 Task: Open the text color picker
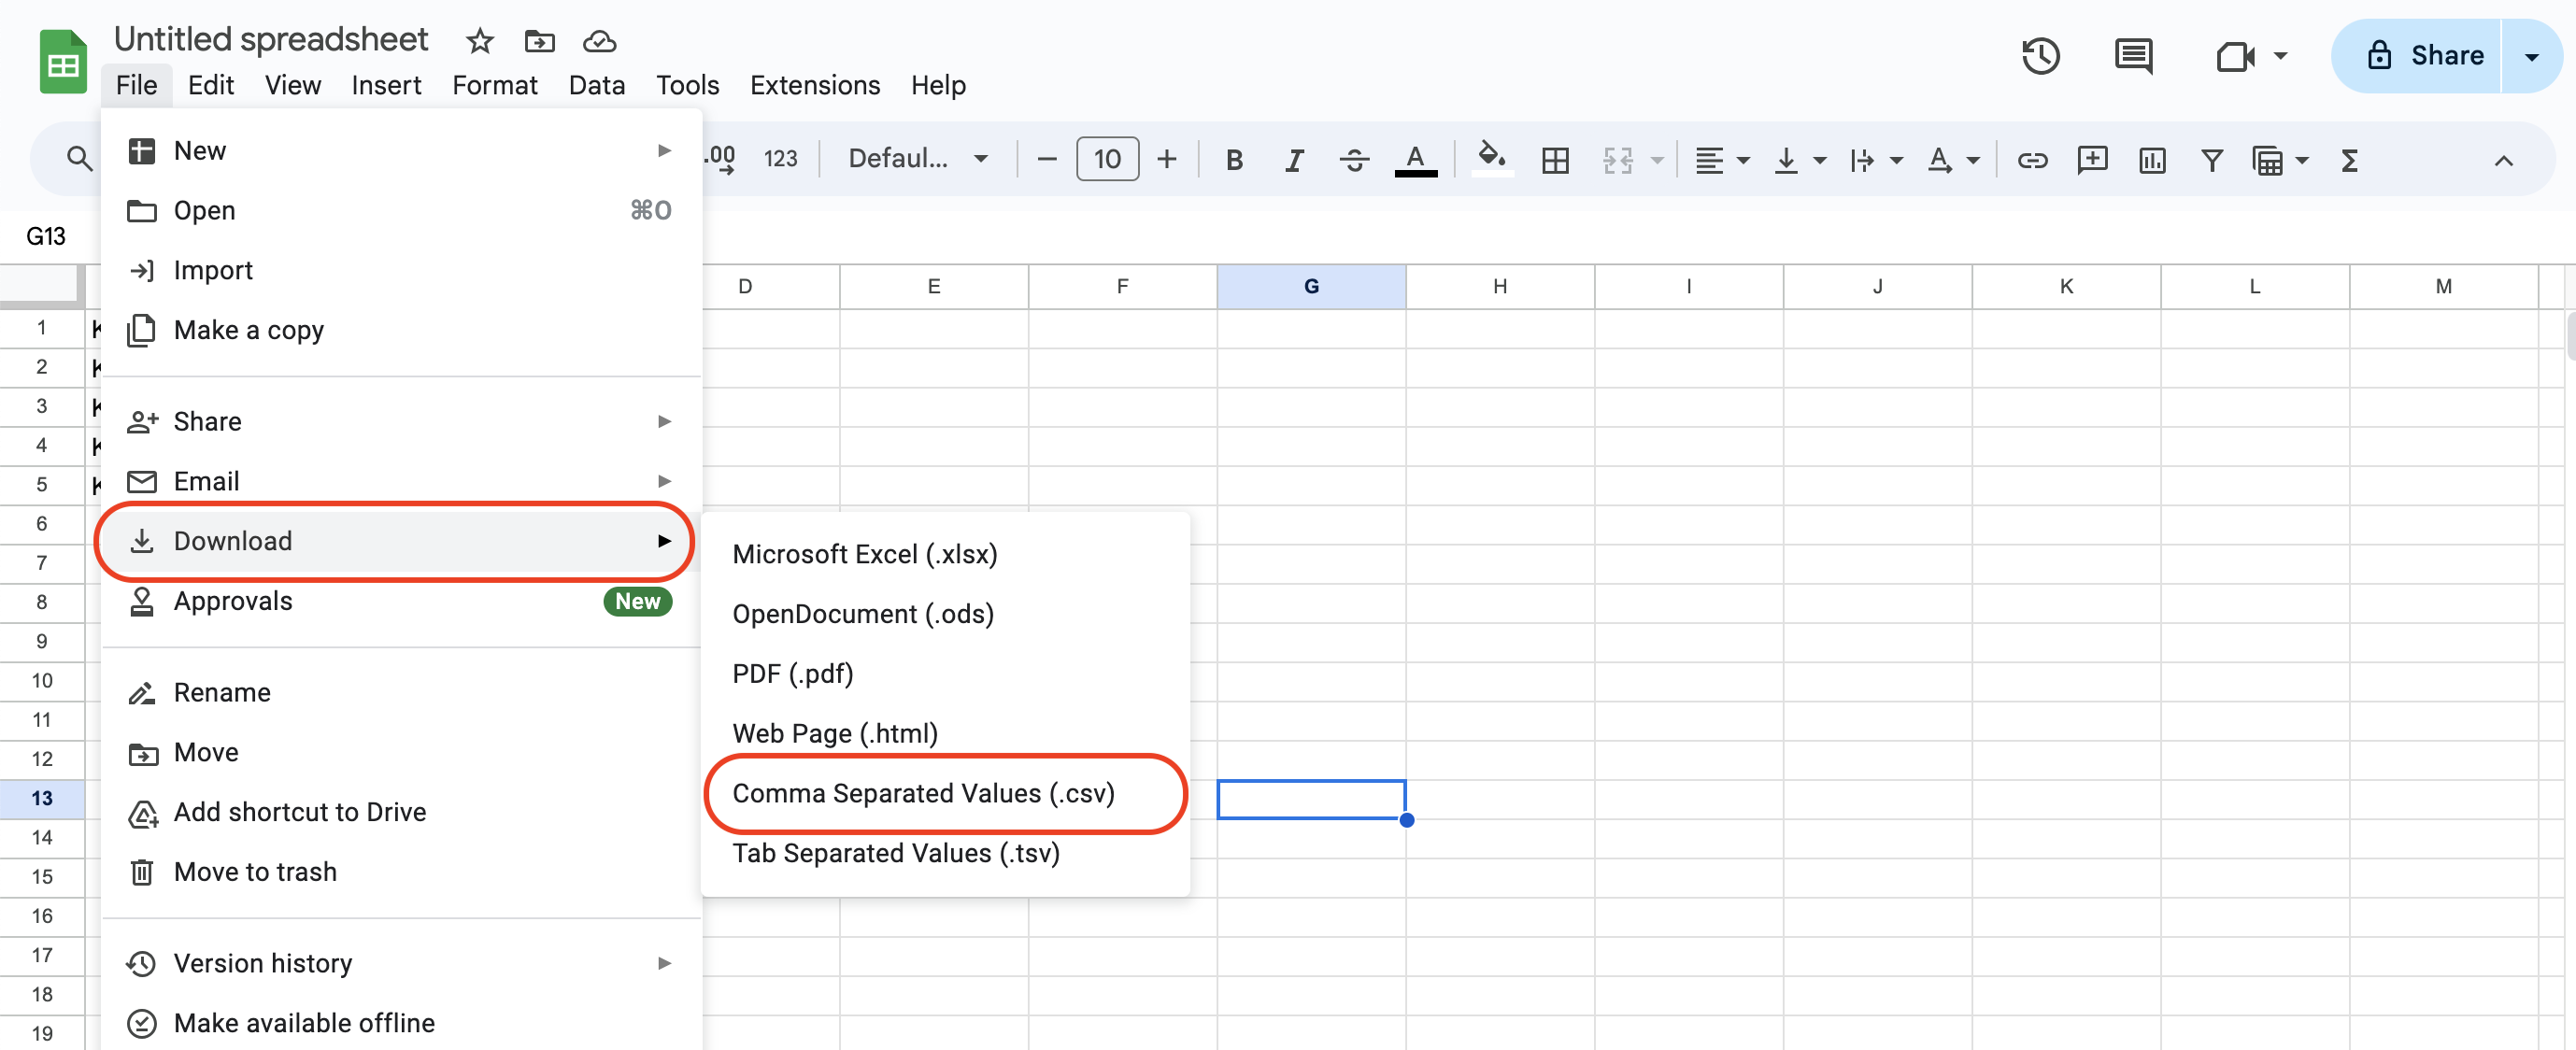1416,159
